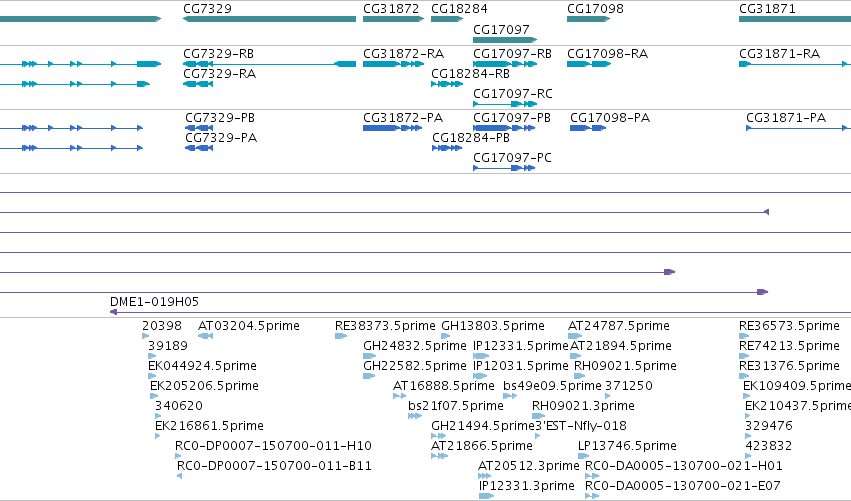Select EST AT20512.3prime
The width and height of the screenshot is (851, 501).
(485, 476)
